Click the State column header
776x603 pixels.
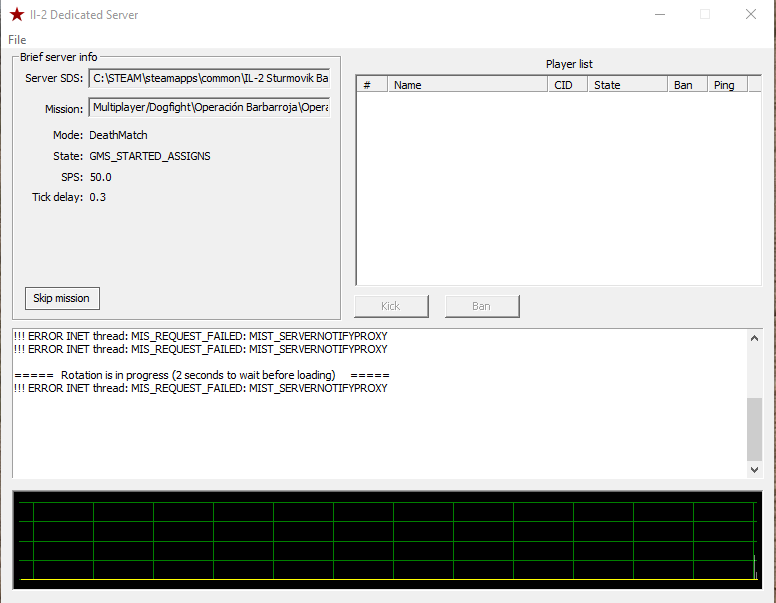(628, 85)
